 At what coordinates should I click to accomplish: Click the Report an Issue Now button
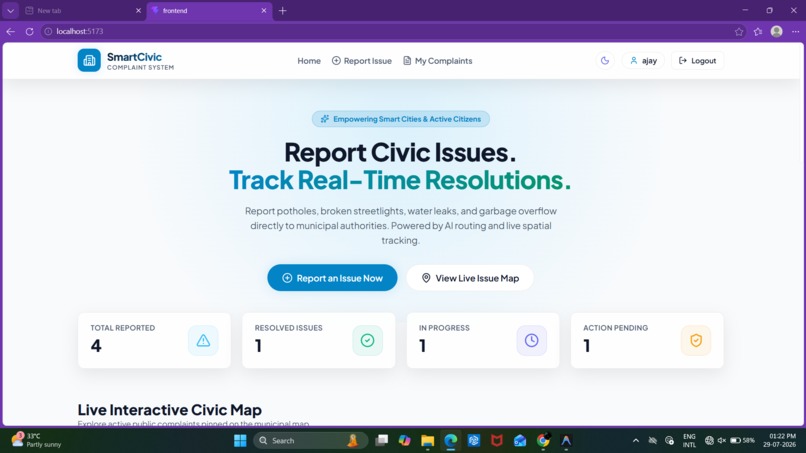(x=332, y=278)
